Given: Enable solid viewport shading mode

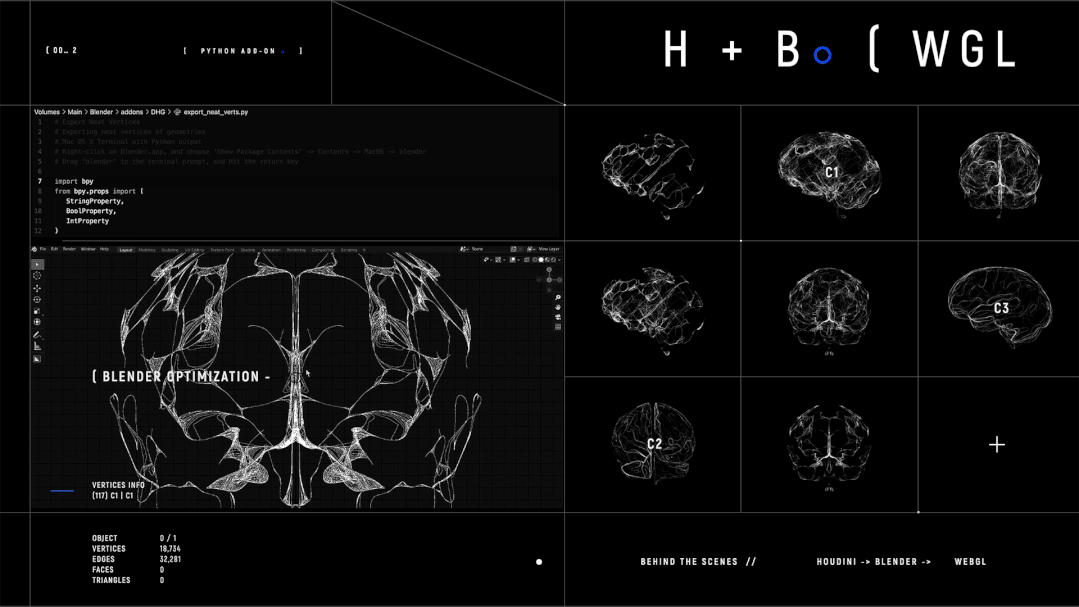Looking at the screenshot, I should coord(541,260).
